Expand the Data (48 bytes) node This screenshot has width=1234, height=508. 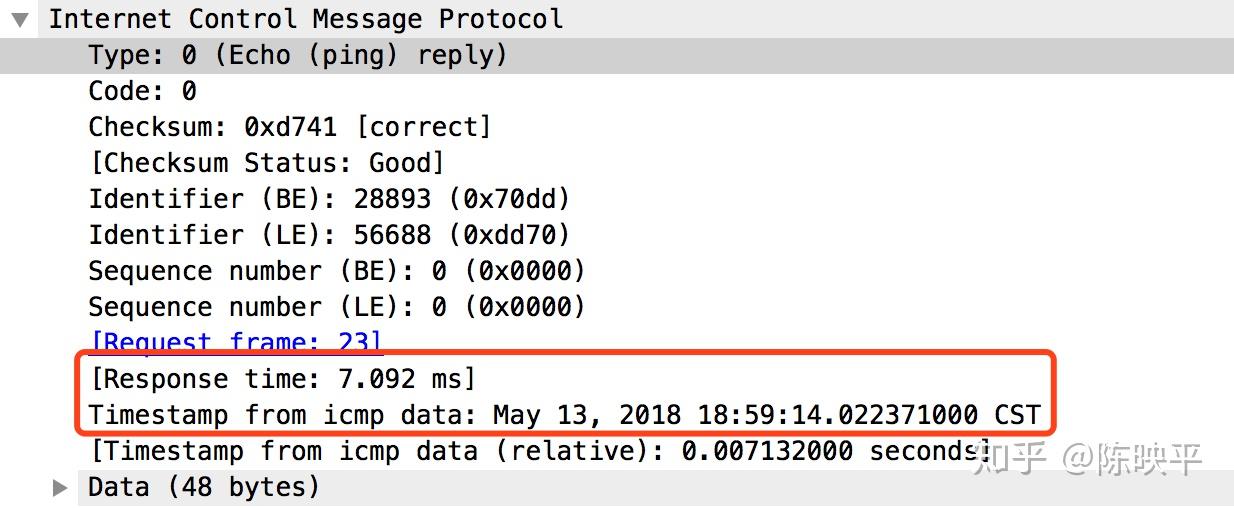[x=60, y=488]
